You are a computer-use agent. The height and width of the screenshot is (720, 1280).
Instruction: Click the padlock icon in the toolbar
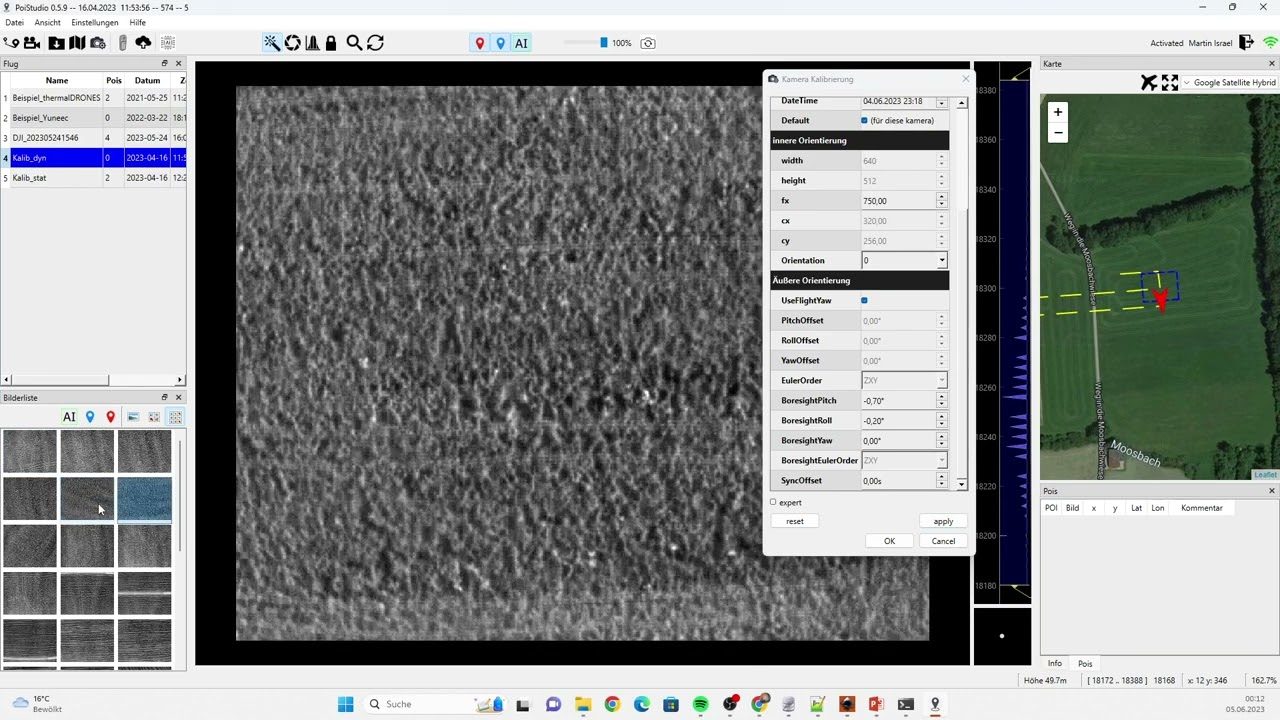[331, 43]
